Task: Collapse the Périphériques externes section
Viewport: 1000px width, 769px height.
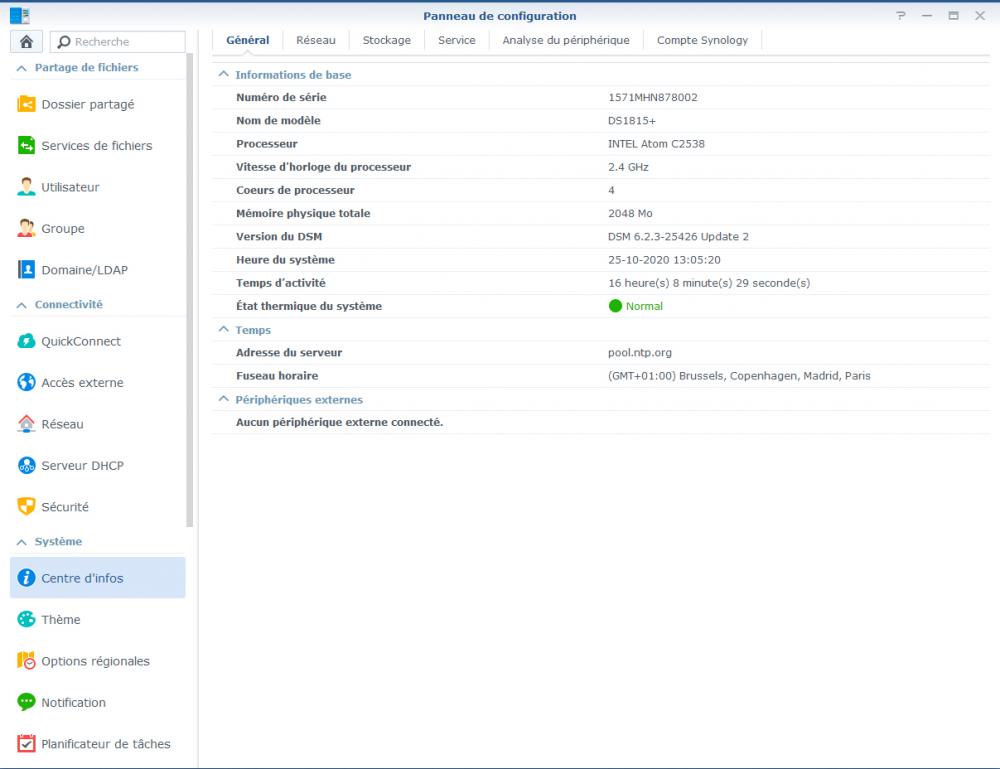Action: click(x=224, y=400)
